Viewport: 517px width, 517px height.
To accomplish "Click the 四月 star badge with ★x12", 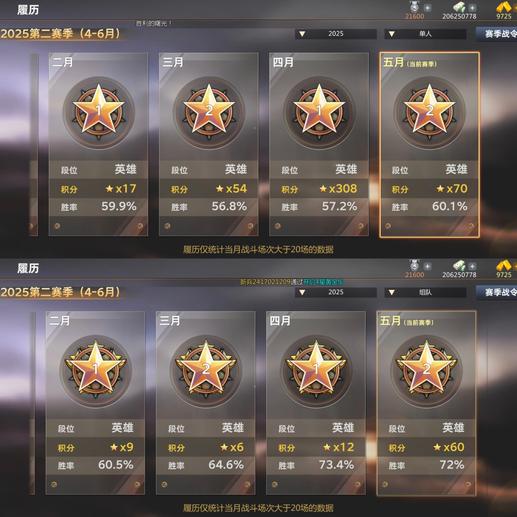I will [x=316, y=370].
